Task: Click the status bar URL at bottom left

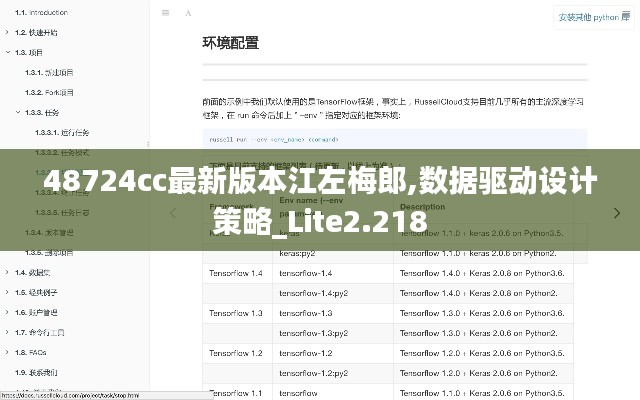Action: point(70,396)
